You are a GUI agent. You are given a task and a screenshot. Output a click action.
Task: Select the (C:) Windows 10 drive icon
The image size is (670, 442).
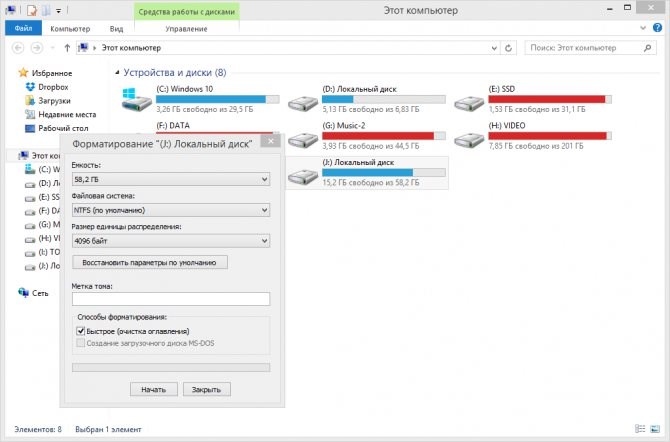(136, 100)
